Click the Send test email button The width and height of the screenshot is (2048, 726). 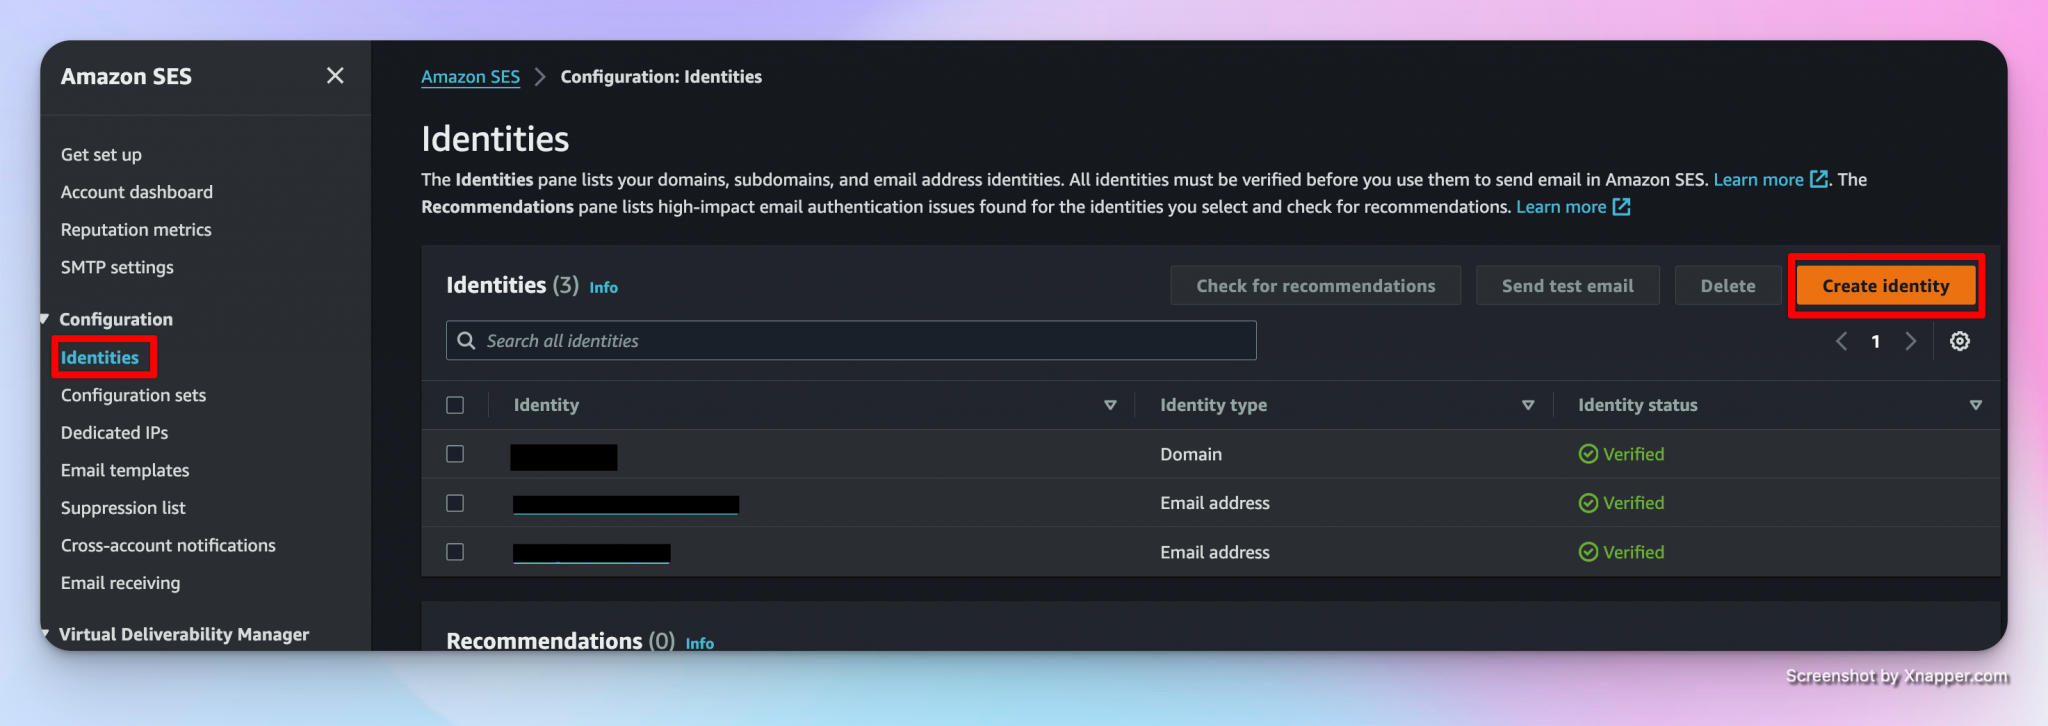[x=1567, y=286]
